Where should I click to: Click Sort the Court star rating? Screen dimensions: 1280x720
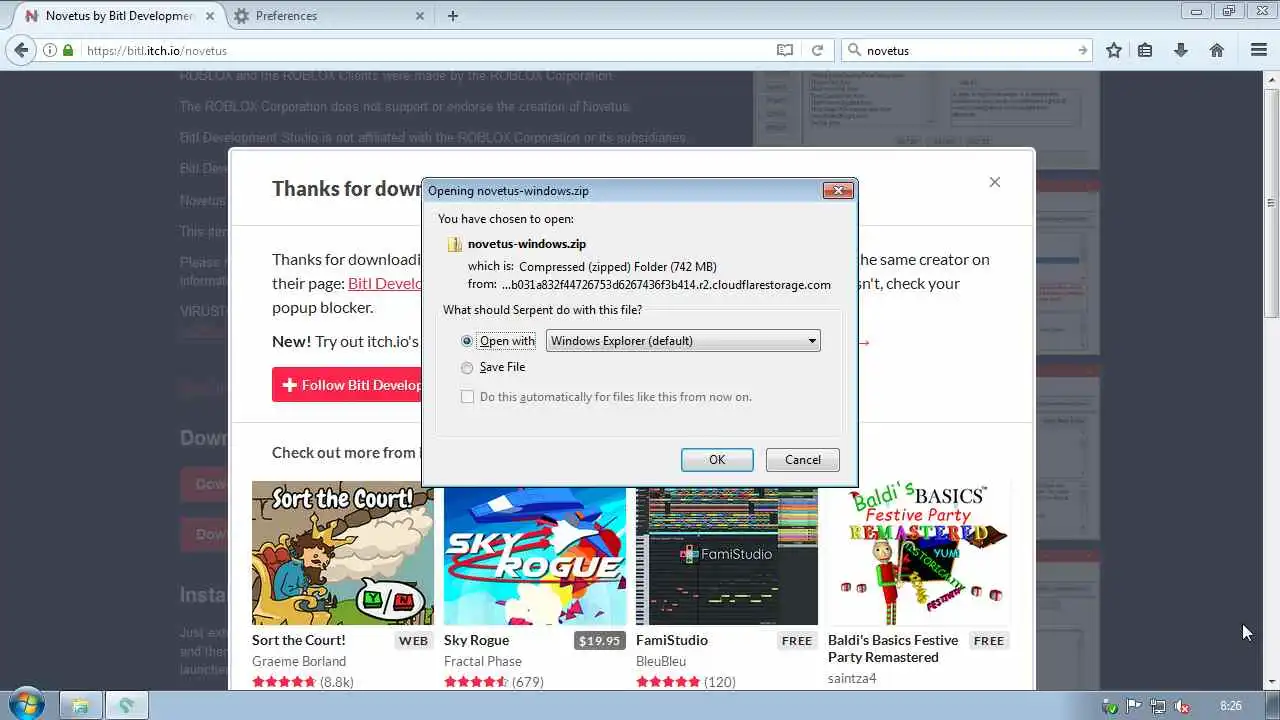point(284,682)
